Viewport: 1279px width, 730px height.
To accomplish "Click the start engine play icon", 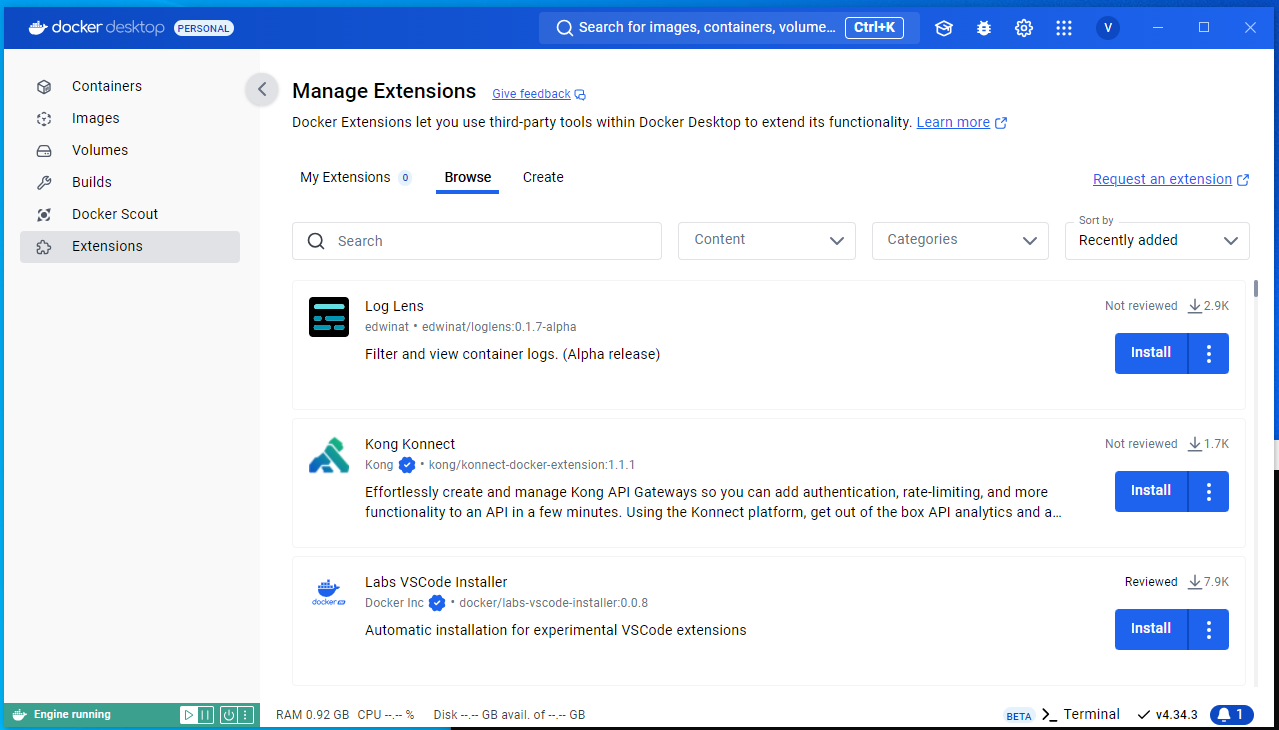I will pos(188,715).
